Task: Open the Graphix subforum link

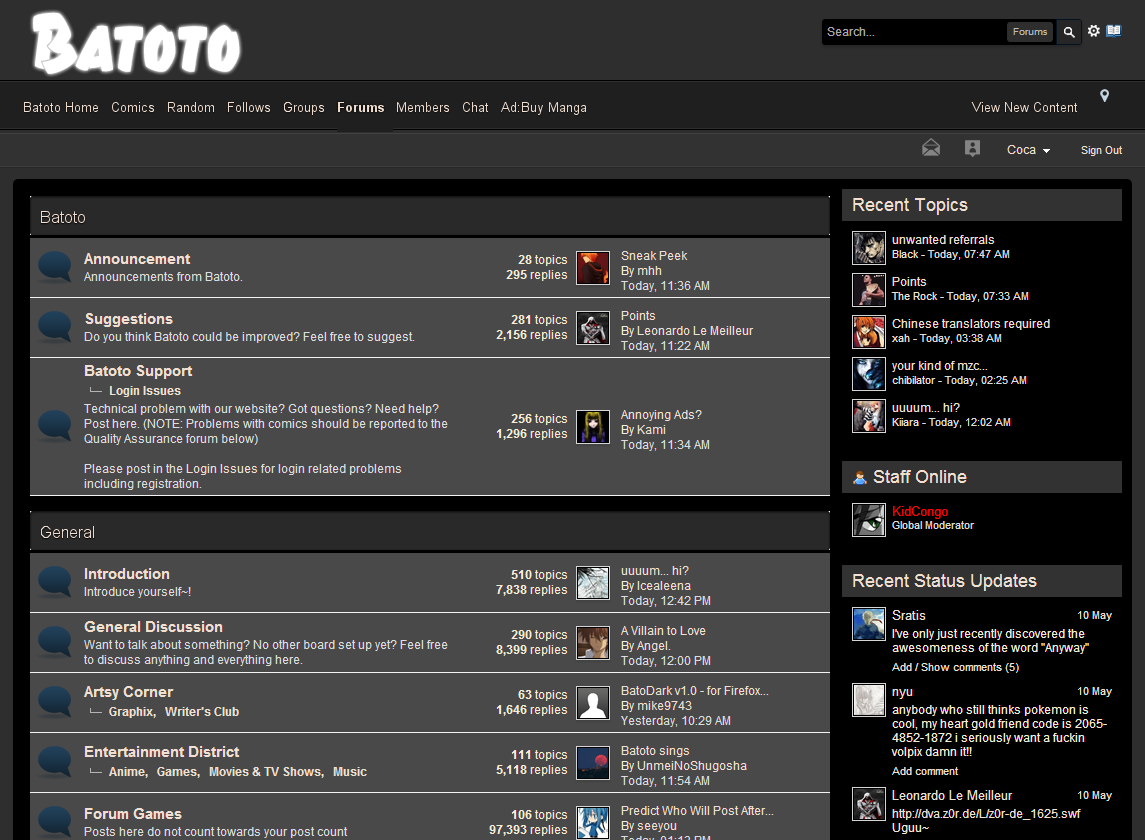Action: 131,711
